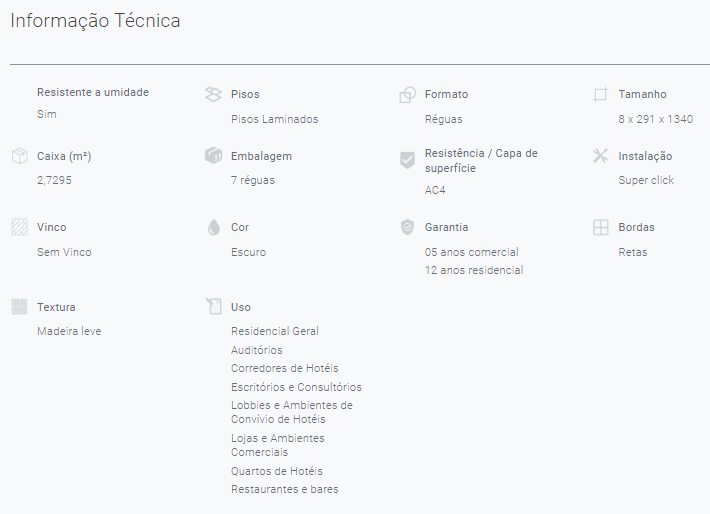This screenshot has height=514, width=710.
Task: Click the Pisos layers icon
Action: click(x=213, y=94)
